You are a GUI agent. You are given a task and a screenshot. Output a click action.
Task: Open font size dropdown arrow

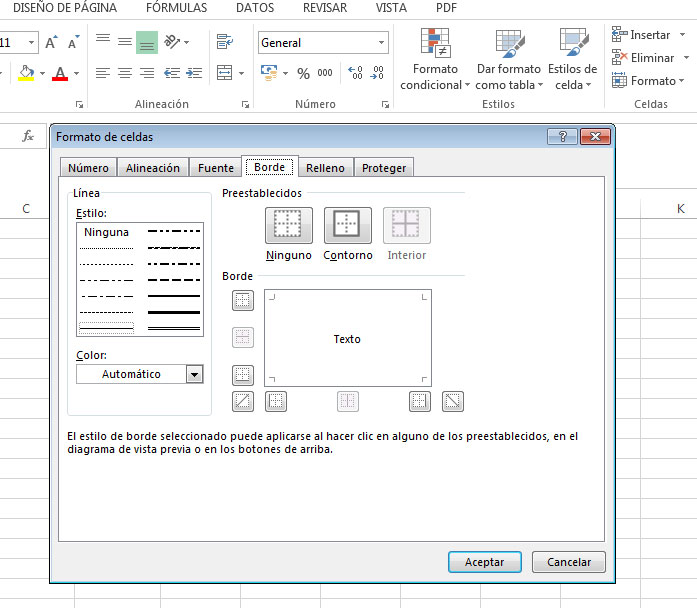click(31, 43)
